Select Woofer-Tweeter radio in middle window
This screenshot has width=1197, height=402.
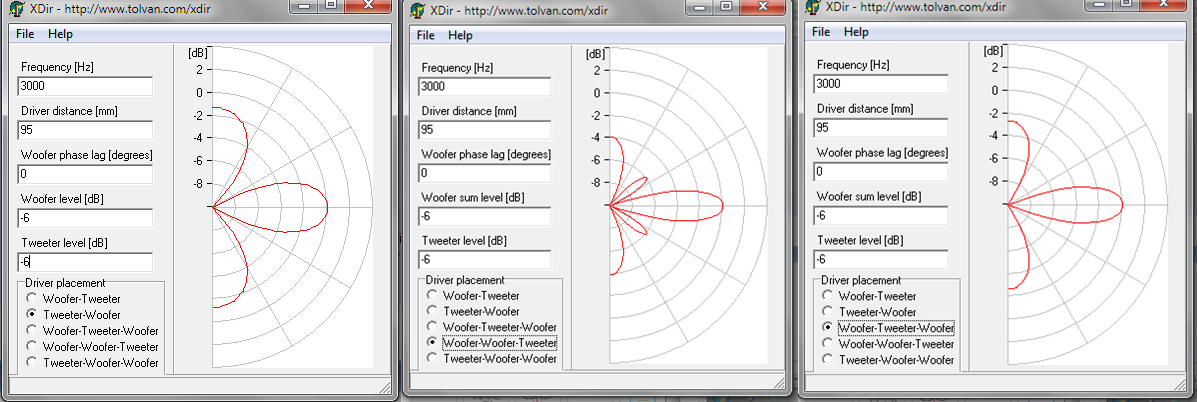(432, 296)
